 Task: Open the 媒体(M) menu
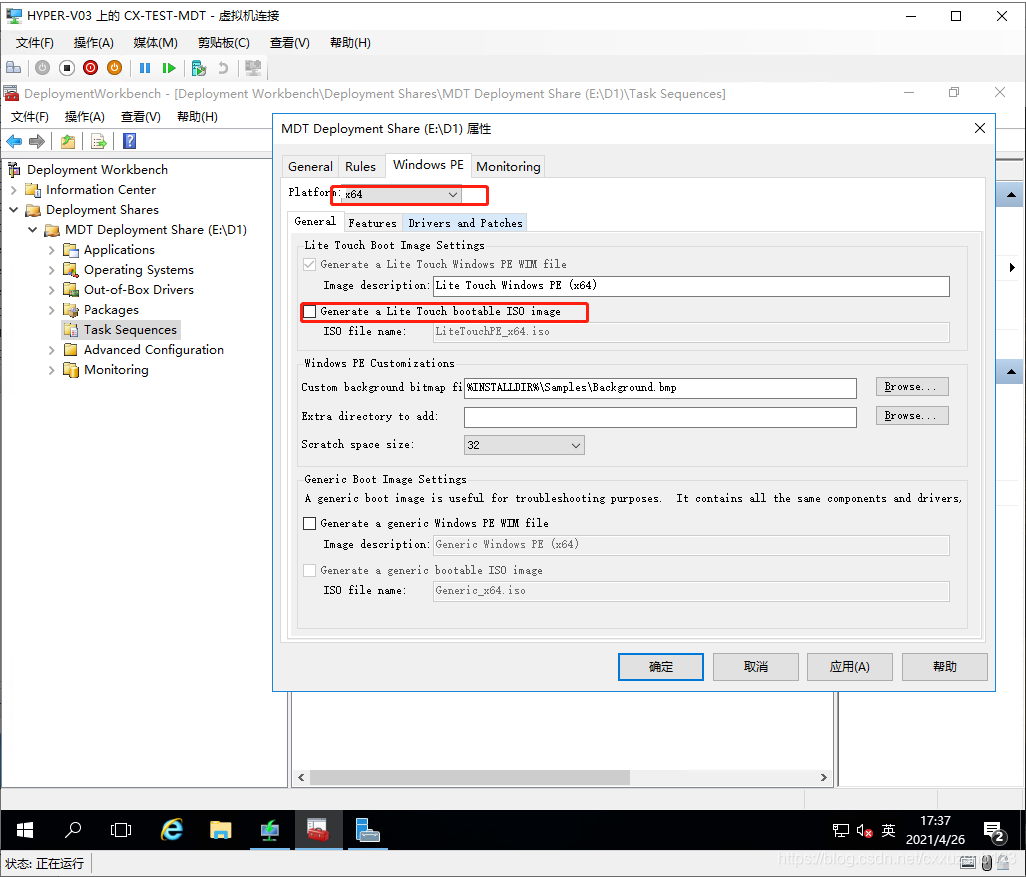[x=155, y=43]
